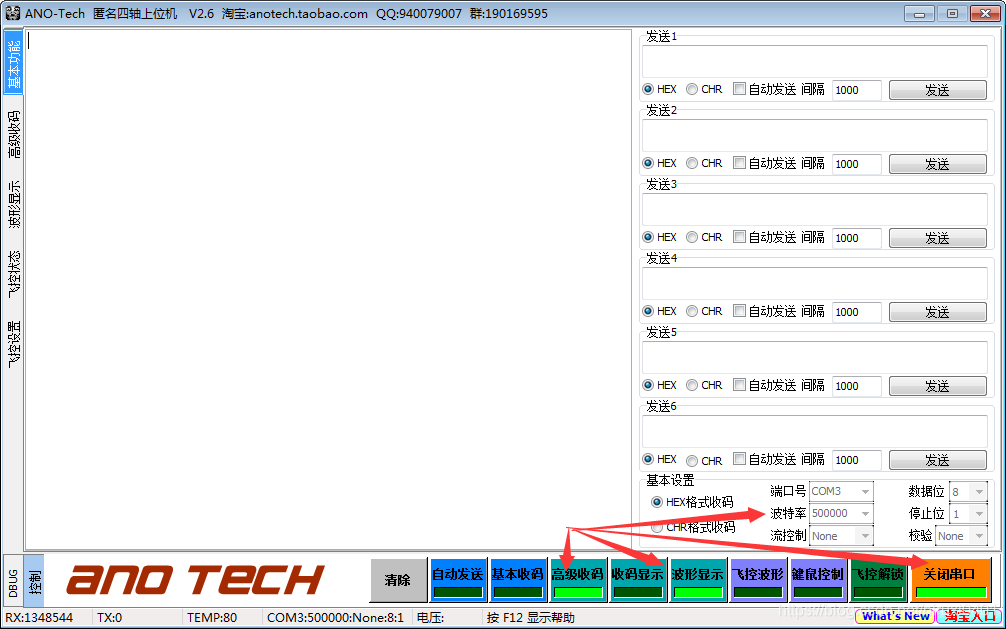Screen dimensions: 1006x629
Task: Click into the 发送1 text box
Action: pyautogui.click(x=814, y=61)
